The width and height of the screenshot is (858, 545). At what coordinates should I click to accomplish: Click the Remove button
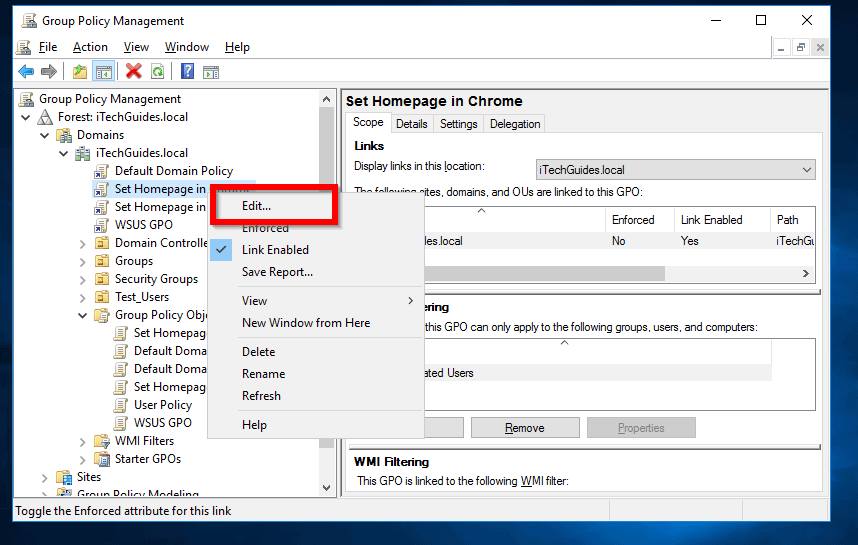[525, 428]
